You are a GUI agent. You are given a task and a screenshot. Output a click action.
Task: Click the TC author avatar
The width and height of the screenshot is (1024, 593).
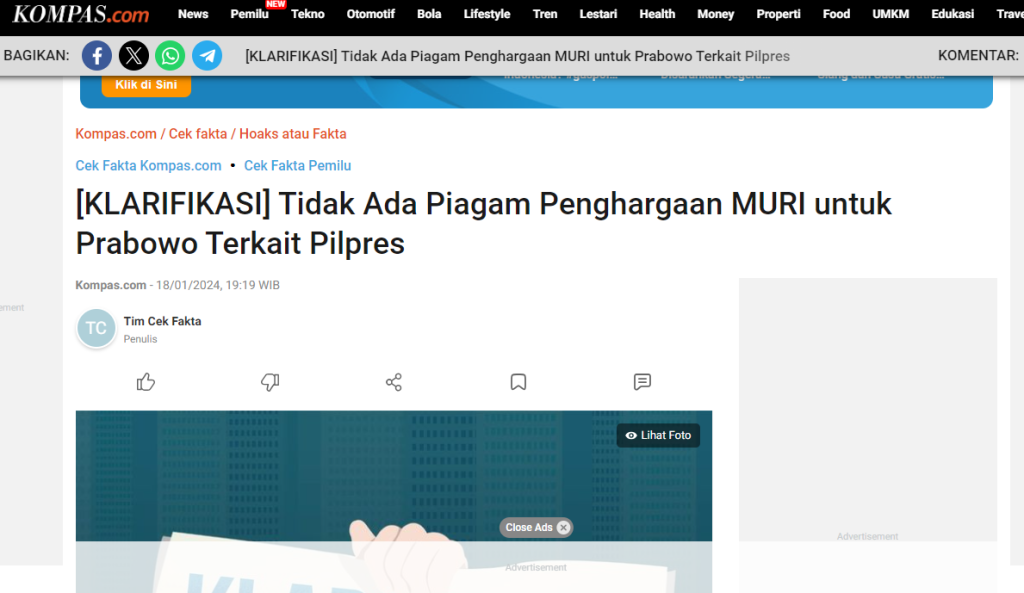click(x=96, y=328)
